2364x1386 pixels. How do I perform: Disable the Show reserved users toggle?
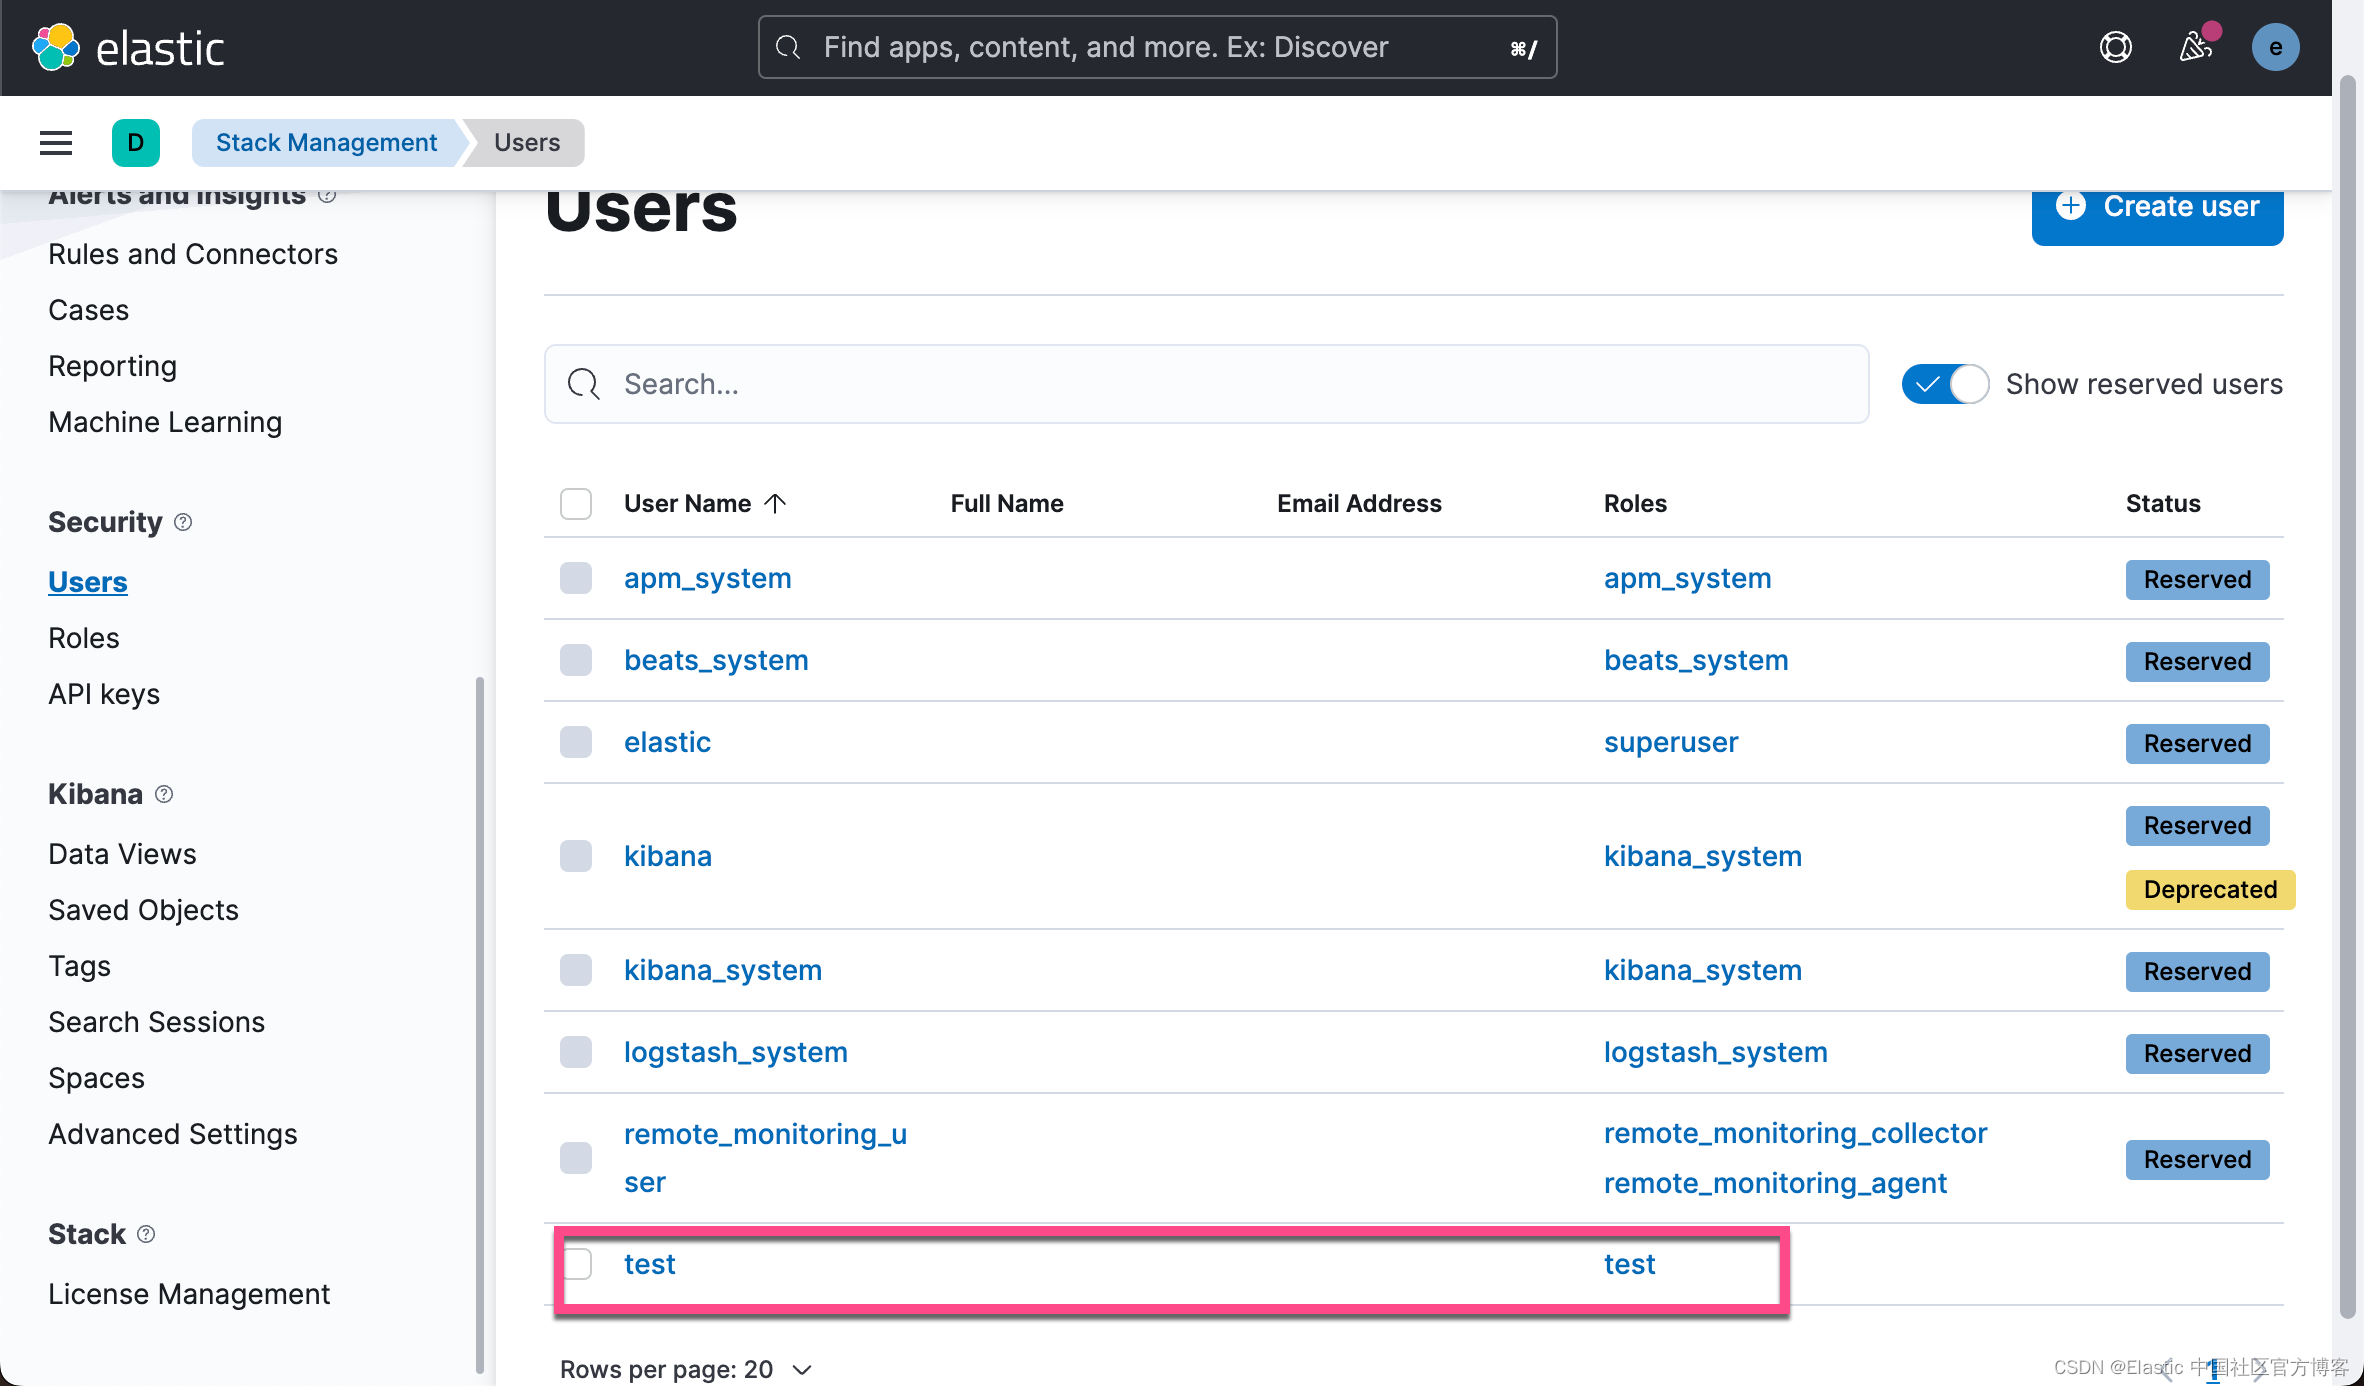[1943, 383]
